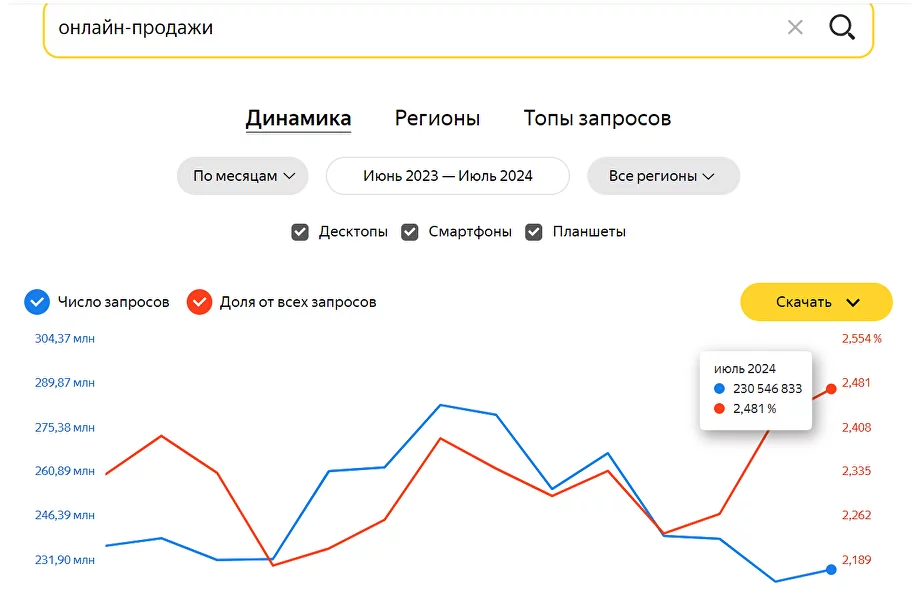Click into the онлайн-продажи search field
920x589 pixels.
pyautogui.click(x=411, y=28)
